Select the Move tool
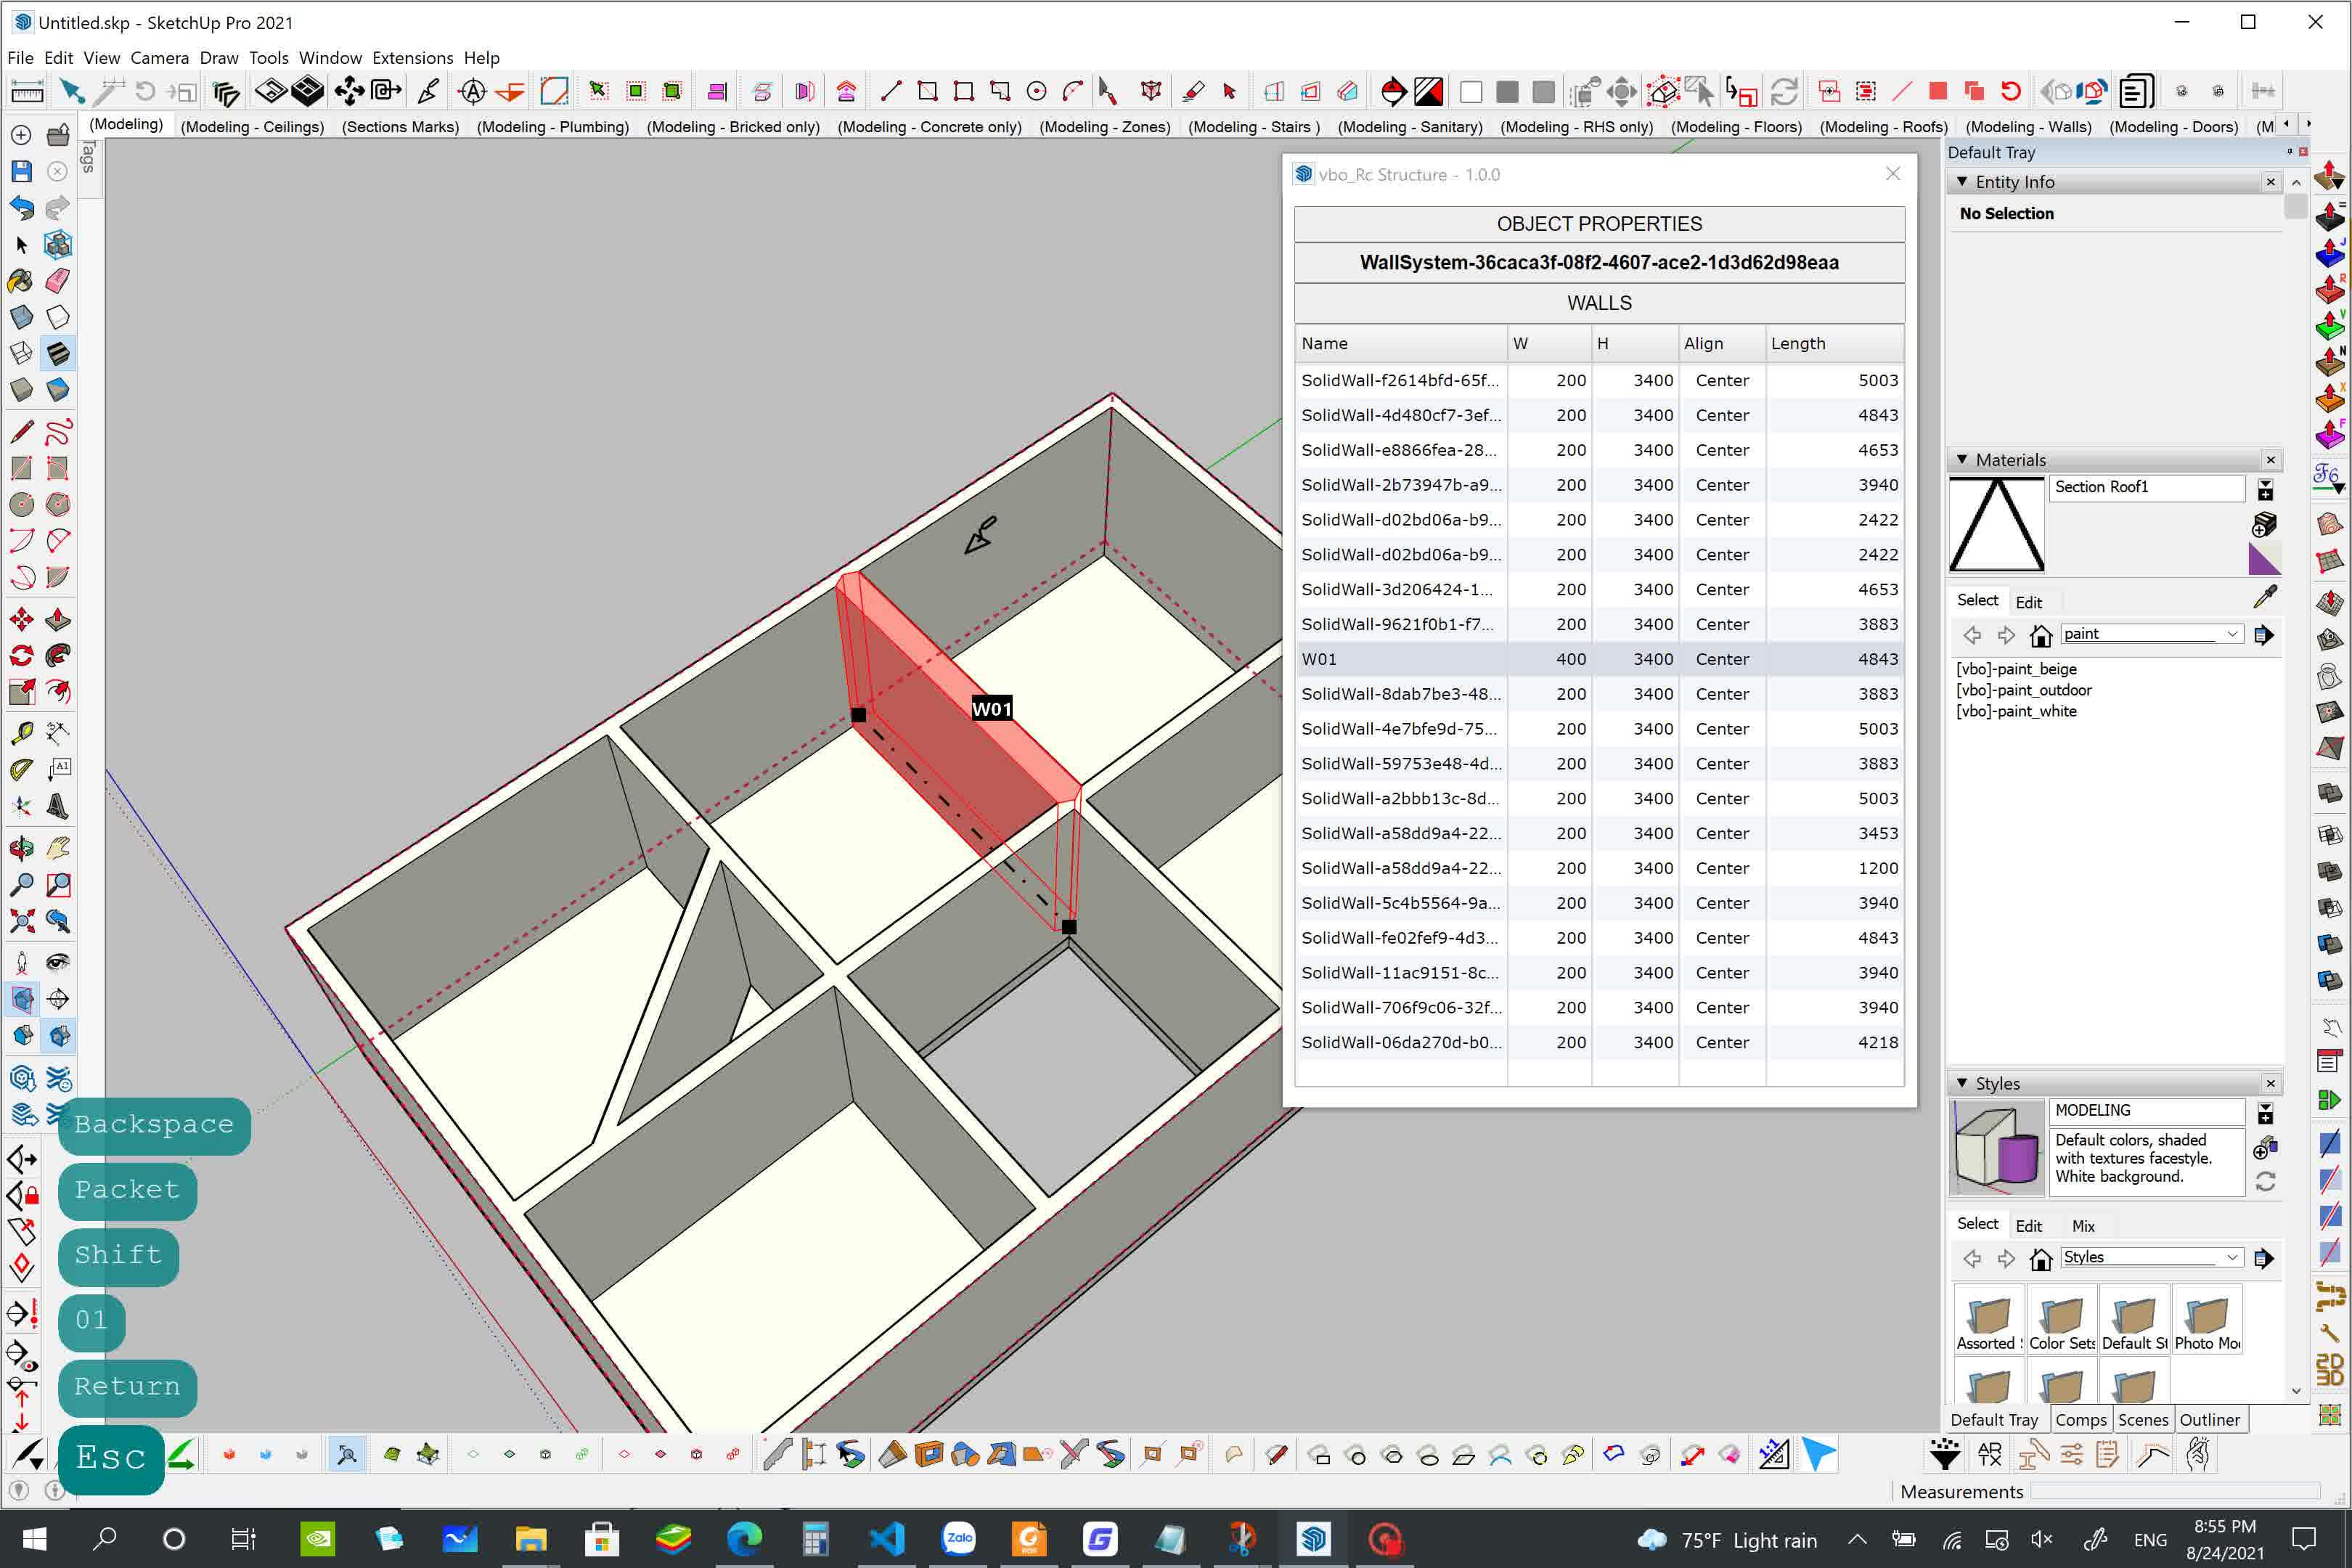 click(x=21, y=620)
